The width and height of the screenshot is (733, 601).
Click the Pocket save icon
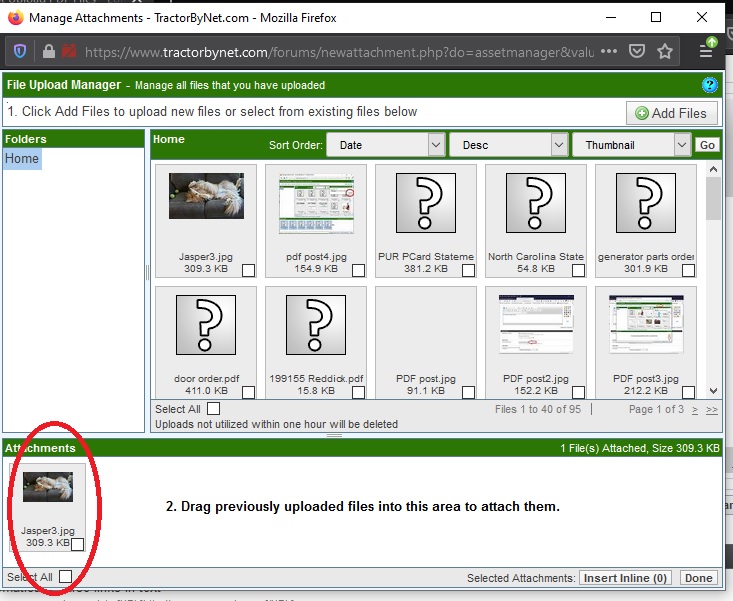click(x=637, y=51)
